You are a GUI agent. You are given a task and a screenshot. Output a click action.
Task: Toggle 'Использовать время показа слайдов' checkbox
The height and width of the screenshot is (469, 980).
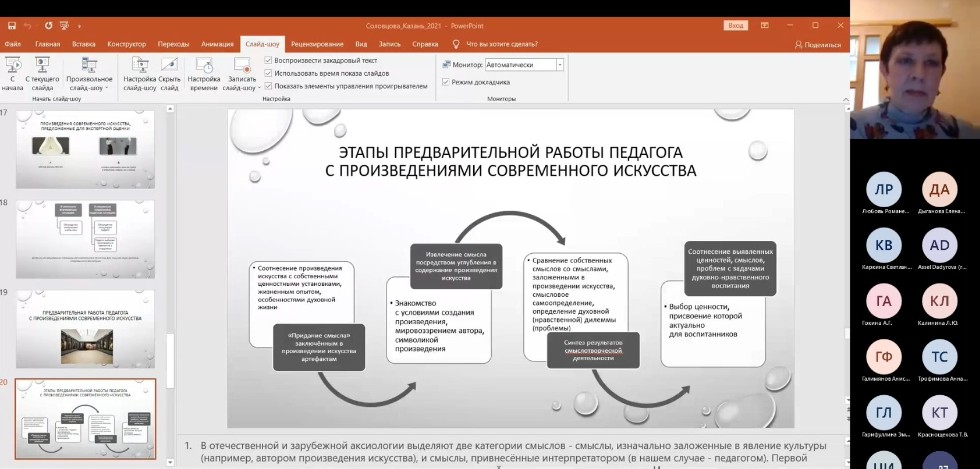tap(268, 73)
